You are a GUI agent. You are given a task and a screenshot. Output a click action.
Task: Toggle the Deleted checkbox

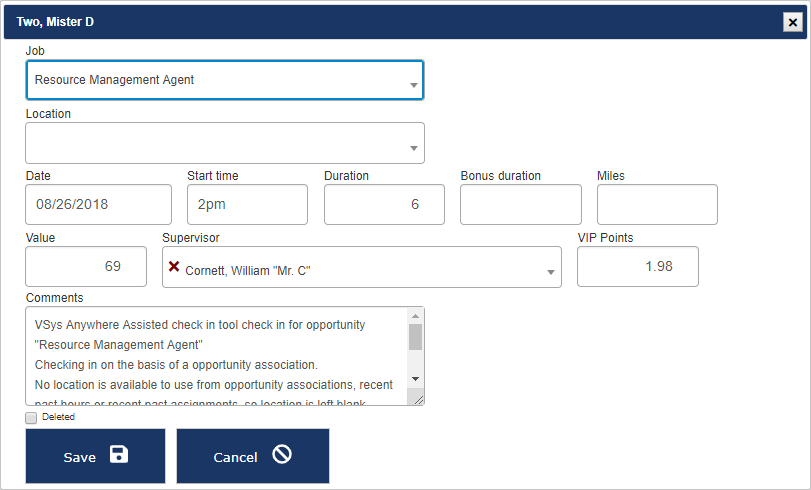click(31, 417)
